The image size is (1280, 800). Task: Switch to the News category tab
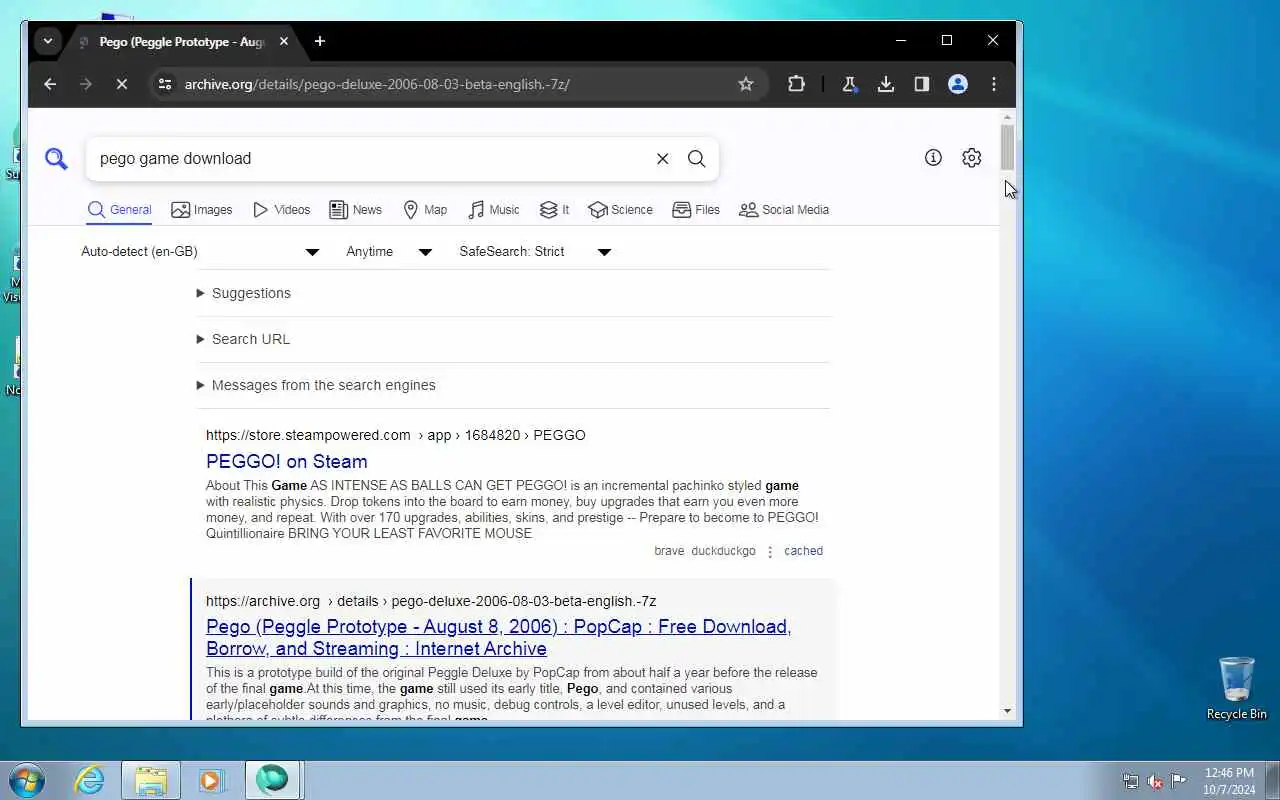pyautogui.click(x=355, y=210)
